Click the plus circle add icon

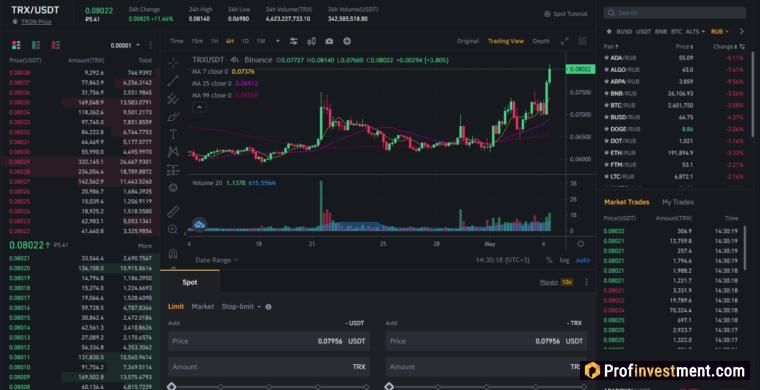tap(347, 41)
